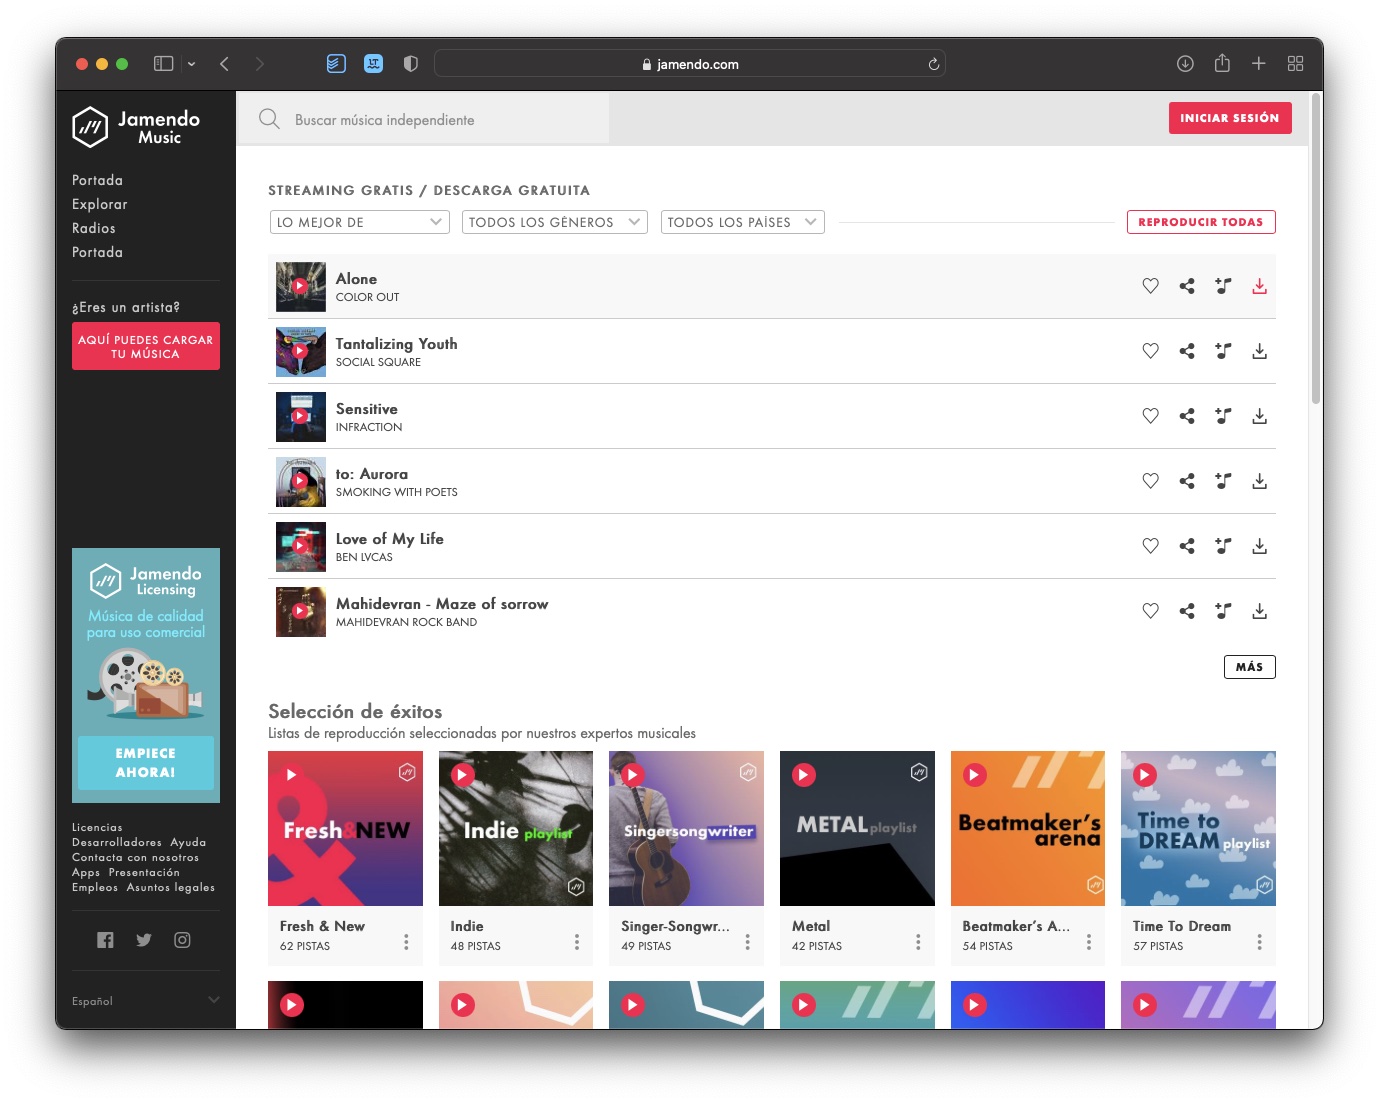Share the to: Aurora track
This screenshot has height=1103, width=1379.
(1187, 481)
